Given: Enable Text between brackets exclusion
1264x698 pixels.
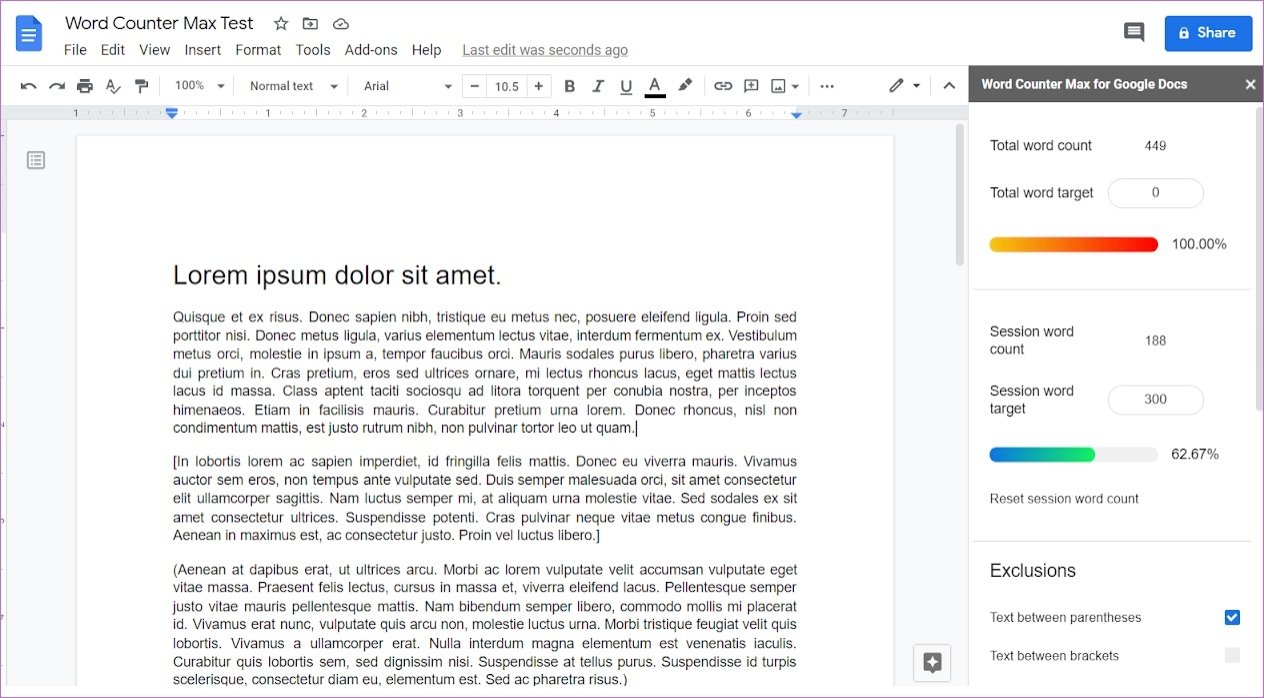Looking at the screenshot, I should click(x=1232, y=656).
